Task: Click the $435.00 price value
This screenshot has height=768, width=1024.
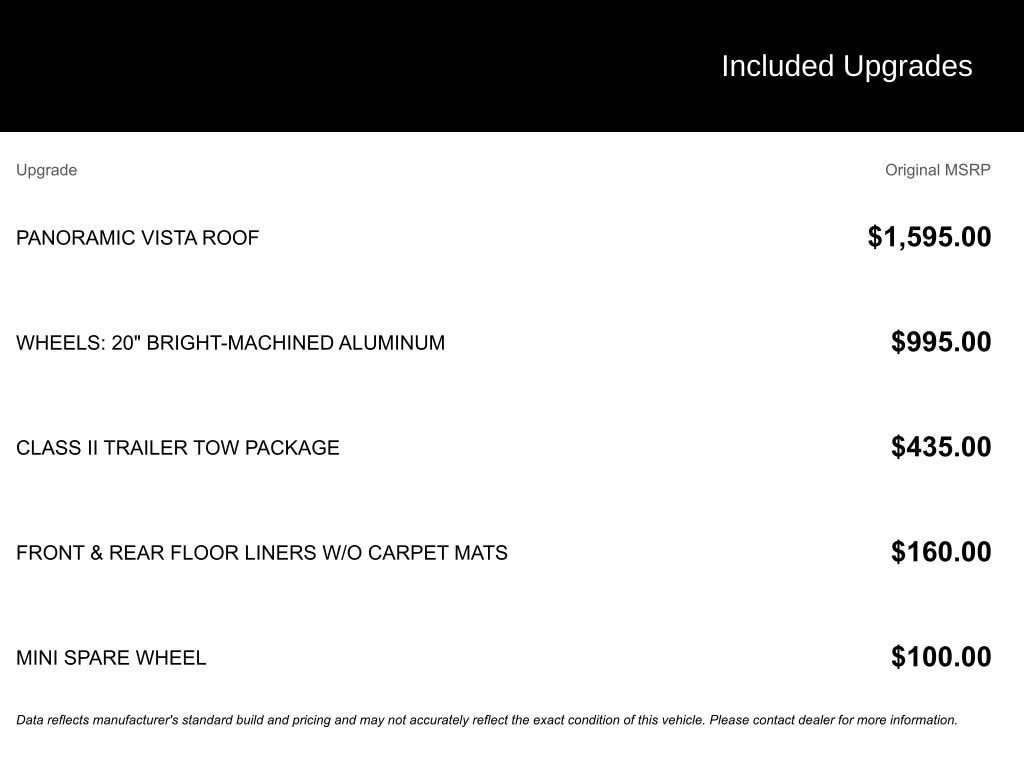Action: (x=941, y=447)
